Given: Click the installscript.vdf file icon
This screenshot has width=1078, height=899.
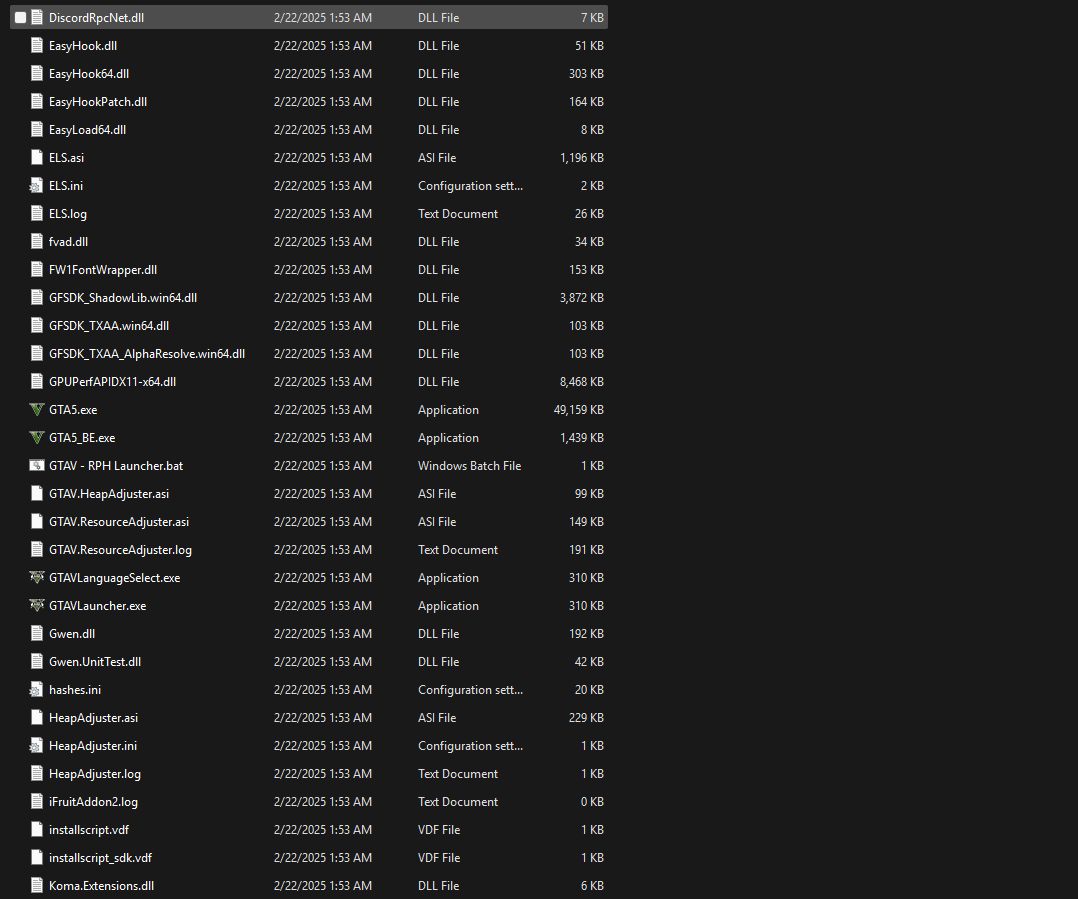Looking at the screenshot, I should 37,830.
